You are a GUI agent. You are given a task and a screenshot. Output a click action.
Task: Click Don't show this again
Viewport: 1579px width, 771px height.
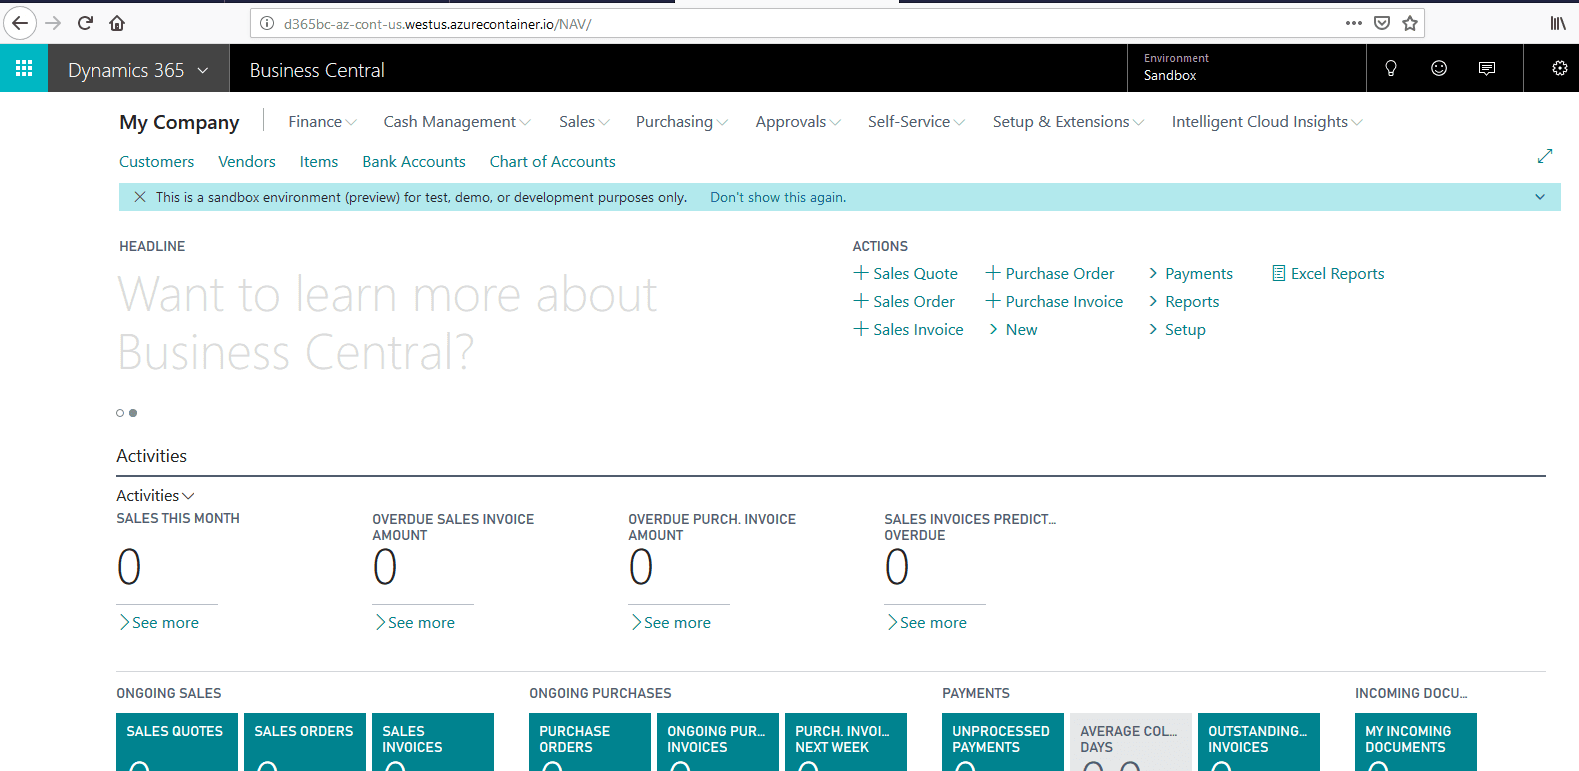coord(778,197)
